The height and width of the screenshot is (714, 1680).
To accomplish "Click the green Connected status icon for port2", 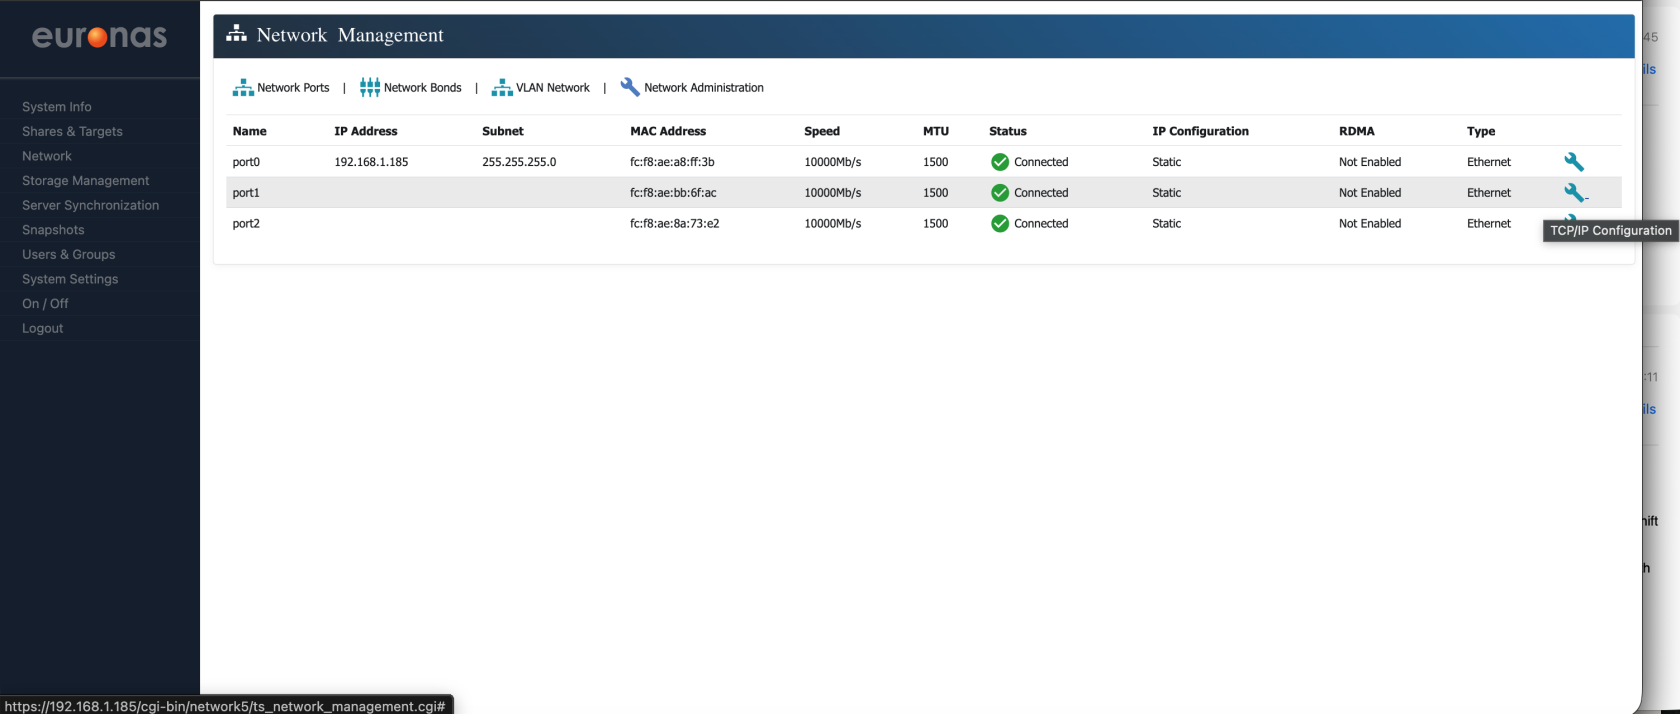I will pyautogui.click(x=999, y=224).
